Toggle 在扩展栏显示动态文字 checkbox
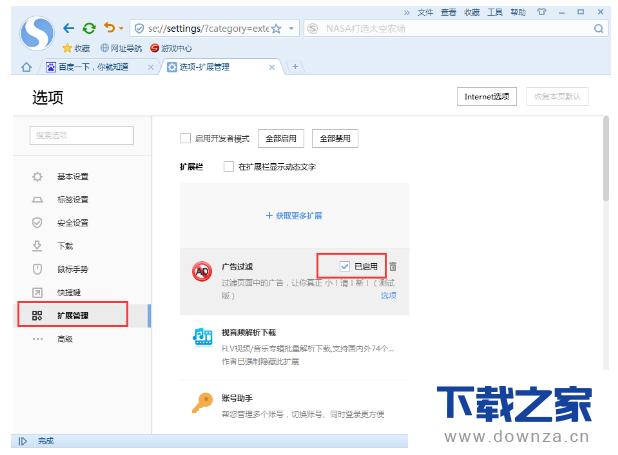Viewport: 618px width, 455px height. coord(229,166)
